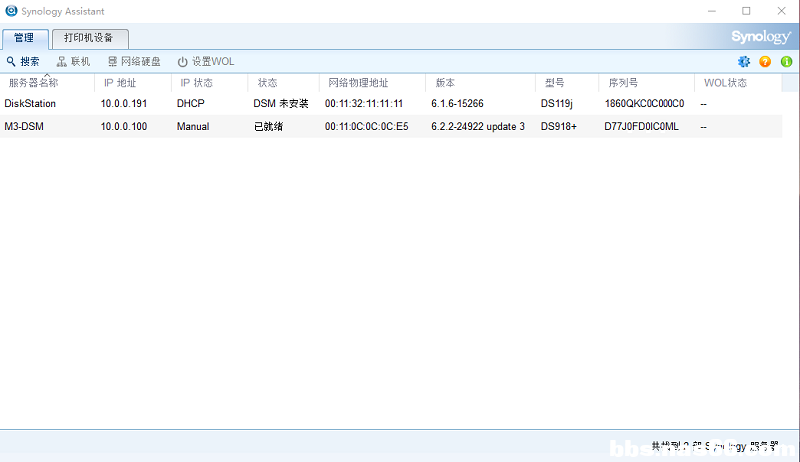Click IP address 10.0.0.100
The image size is (800, 462).
[x=123, y=126]
